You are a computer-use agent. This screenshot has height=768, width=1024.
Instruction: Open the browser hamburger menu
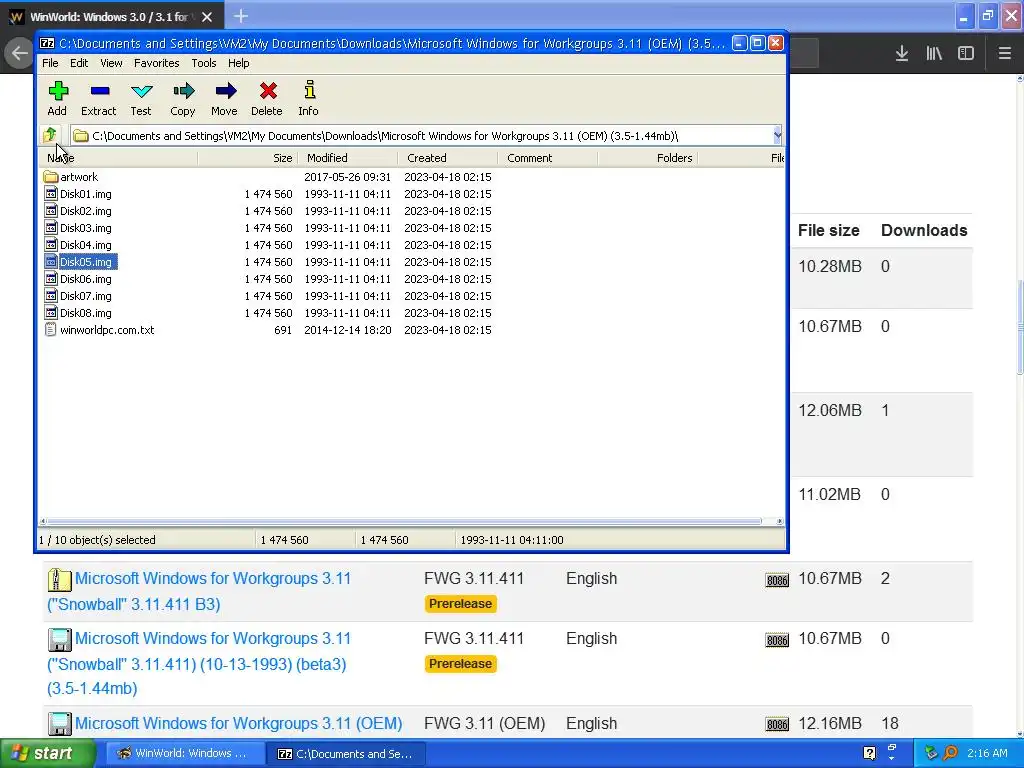(x=1005, y=54)
